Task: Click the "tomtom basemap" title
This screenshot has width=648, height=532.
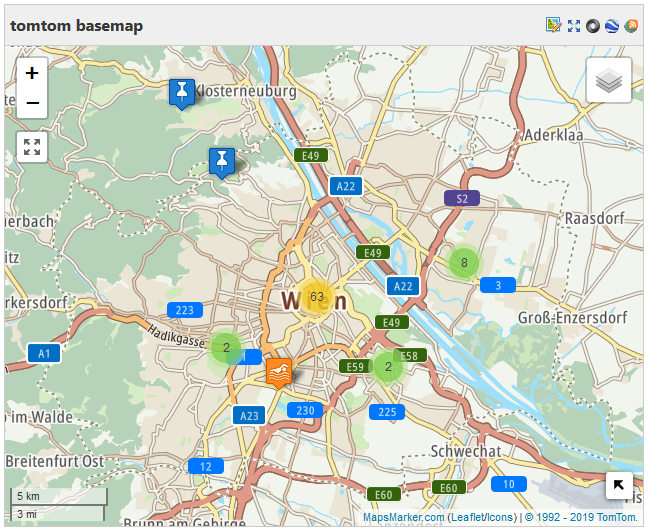Action: [x=76, y=26]
